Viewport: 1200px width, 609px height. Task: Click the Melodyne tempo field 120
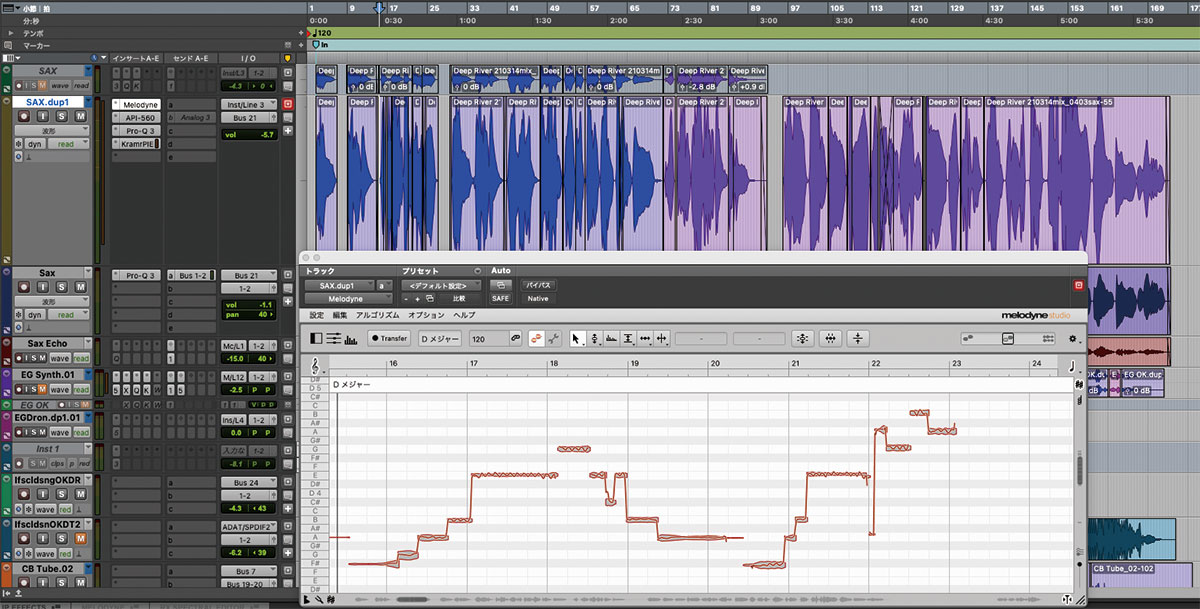[487, 339]
